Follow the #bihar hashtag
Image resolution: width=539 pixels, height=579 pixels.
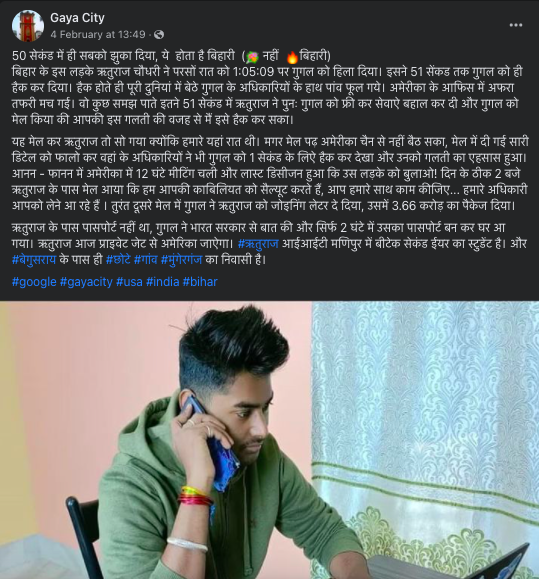(200, 282)
